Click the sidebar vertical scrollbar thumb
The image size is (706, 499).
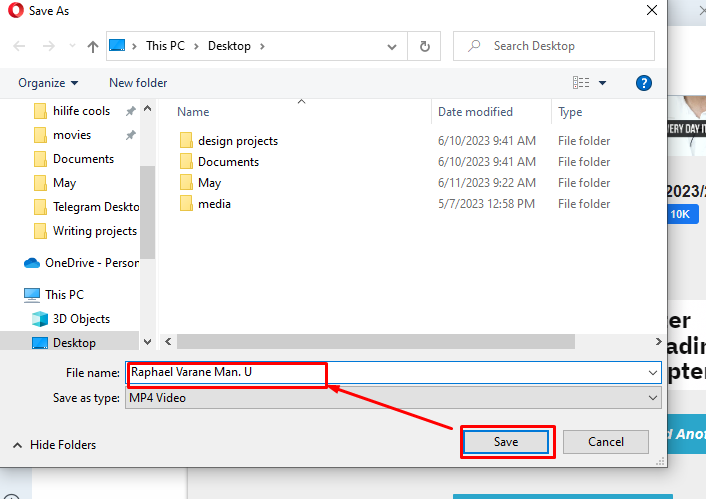coord(147,212)
